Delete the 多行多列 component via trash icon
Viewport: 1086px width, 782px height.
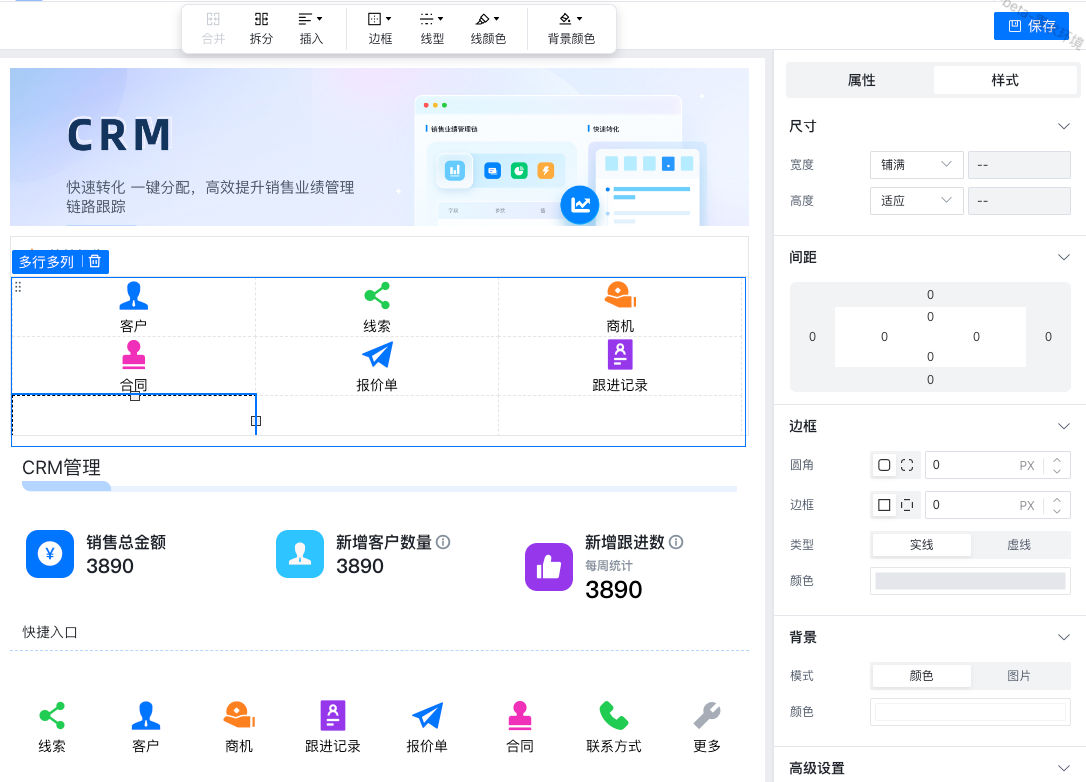pos(95,261)
